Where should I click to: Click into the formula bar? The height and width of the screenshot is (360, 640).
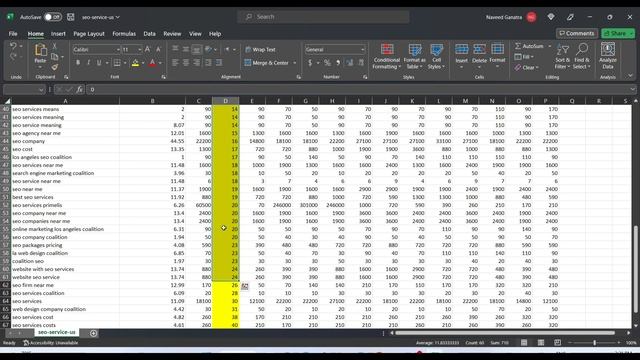coord(359,89)
